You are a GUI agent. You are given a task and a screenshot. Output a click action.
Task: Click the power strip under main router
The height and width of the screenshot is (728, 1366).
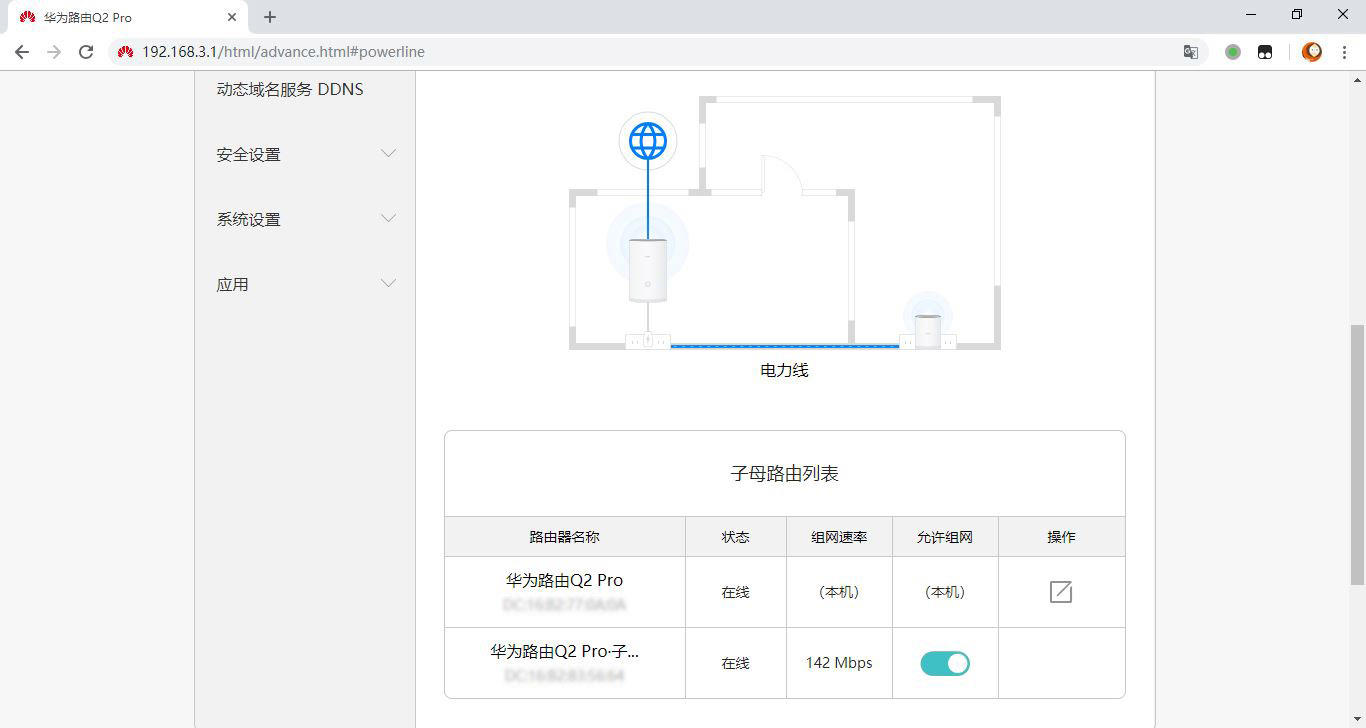point(648,341)
